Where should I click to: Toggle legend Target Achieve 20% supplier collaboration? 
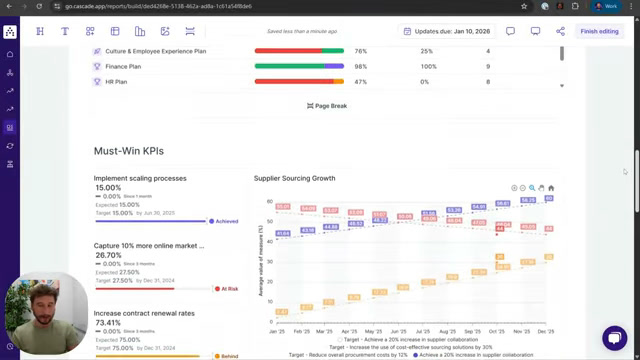click(x=407, y=340)
